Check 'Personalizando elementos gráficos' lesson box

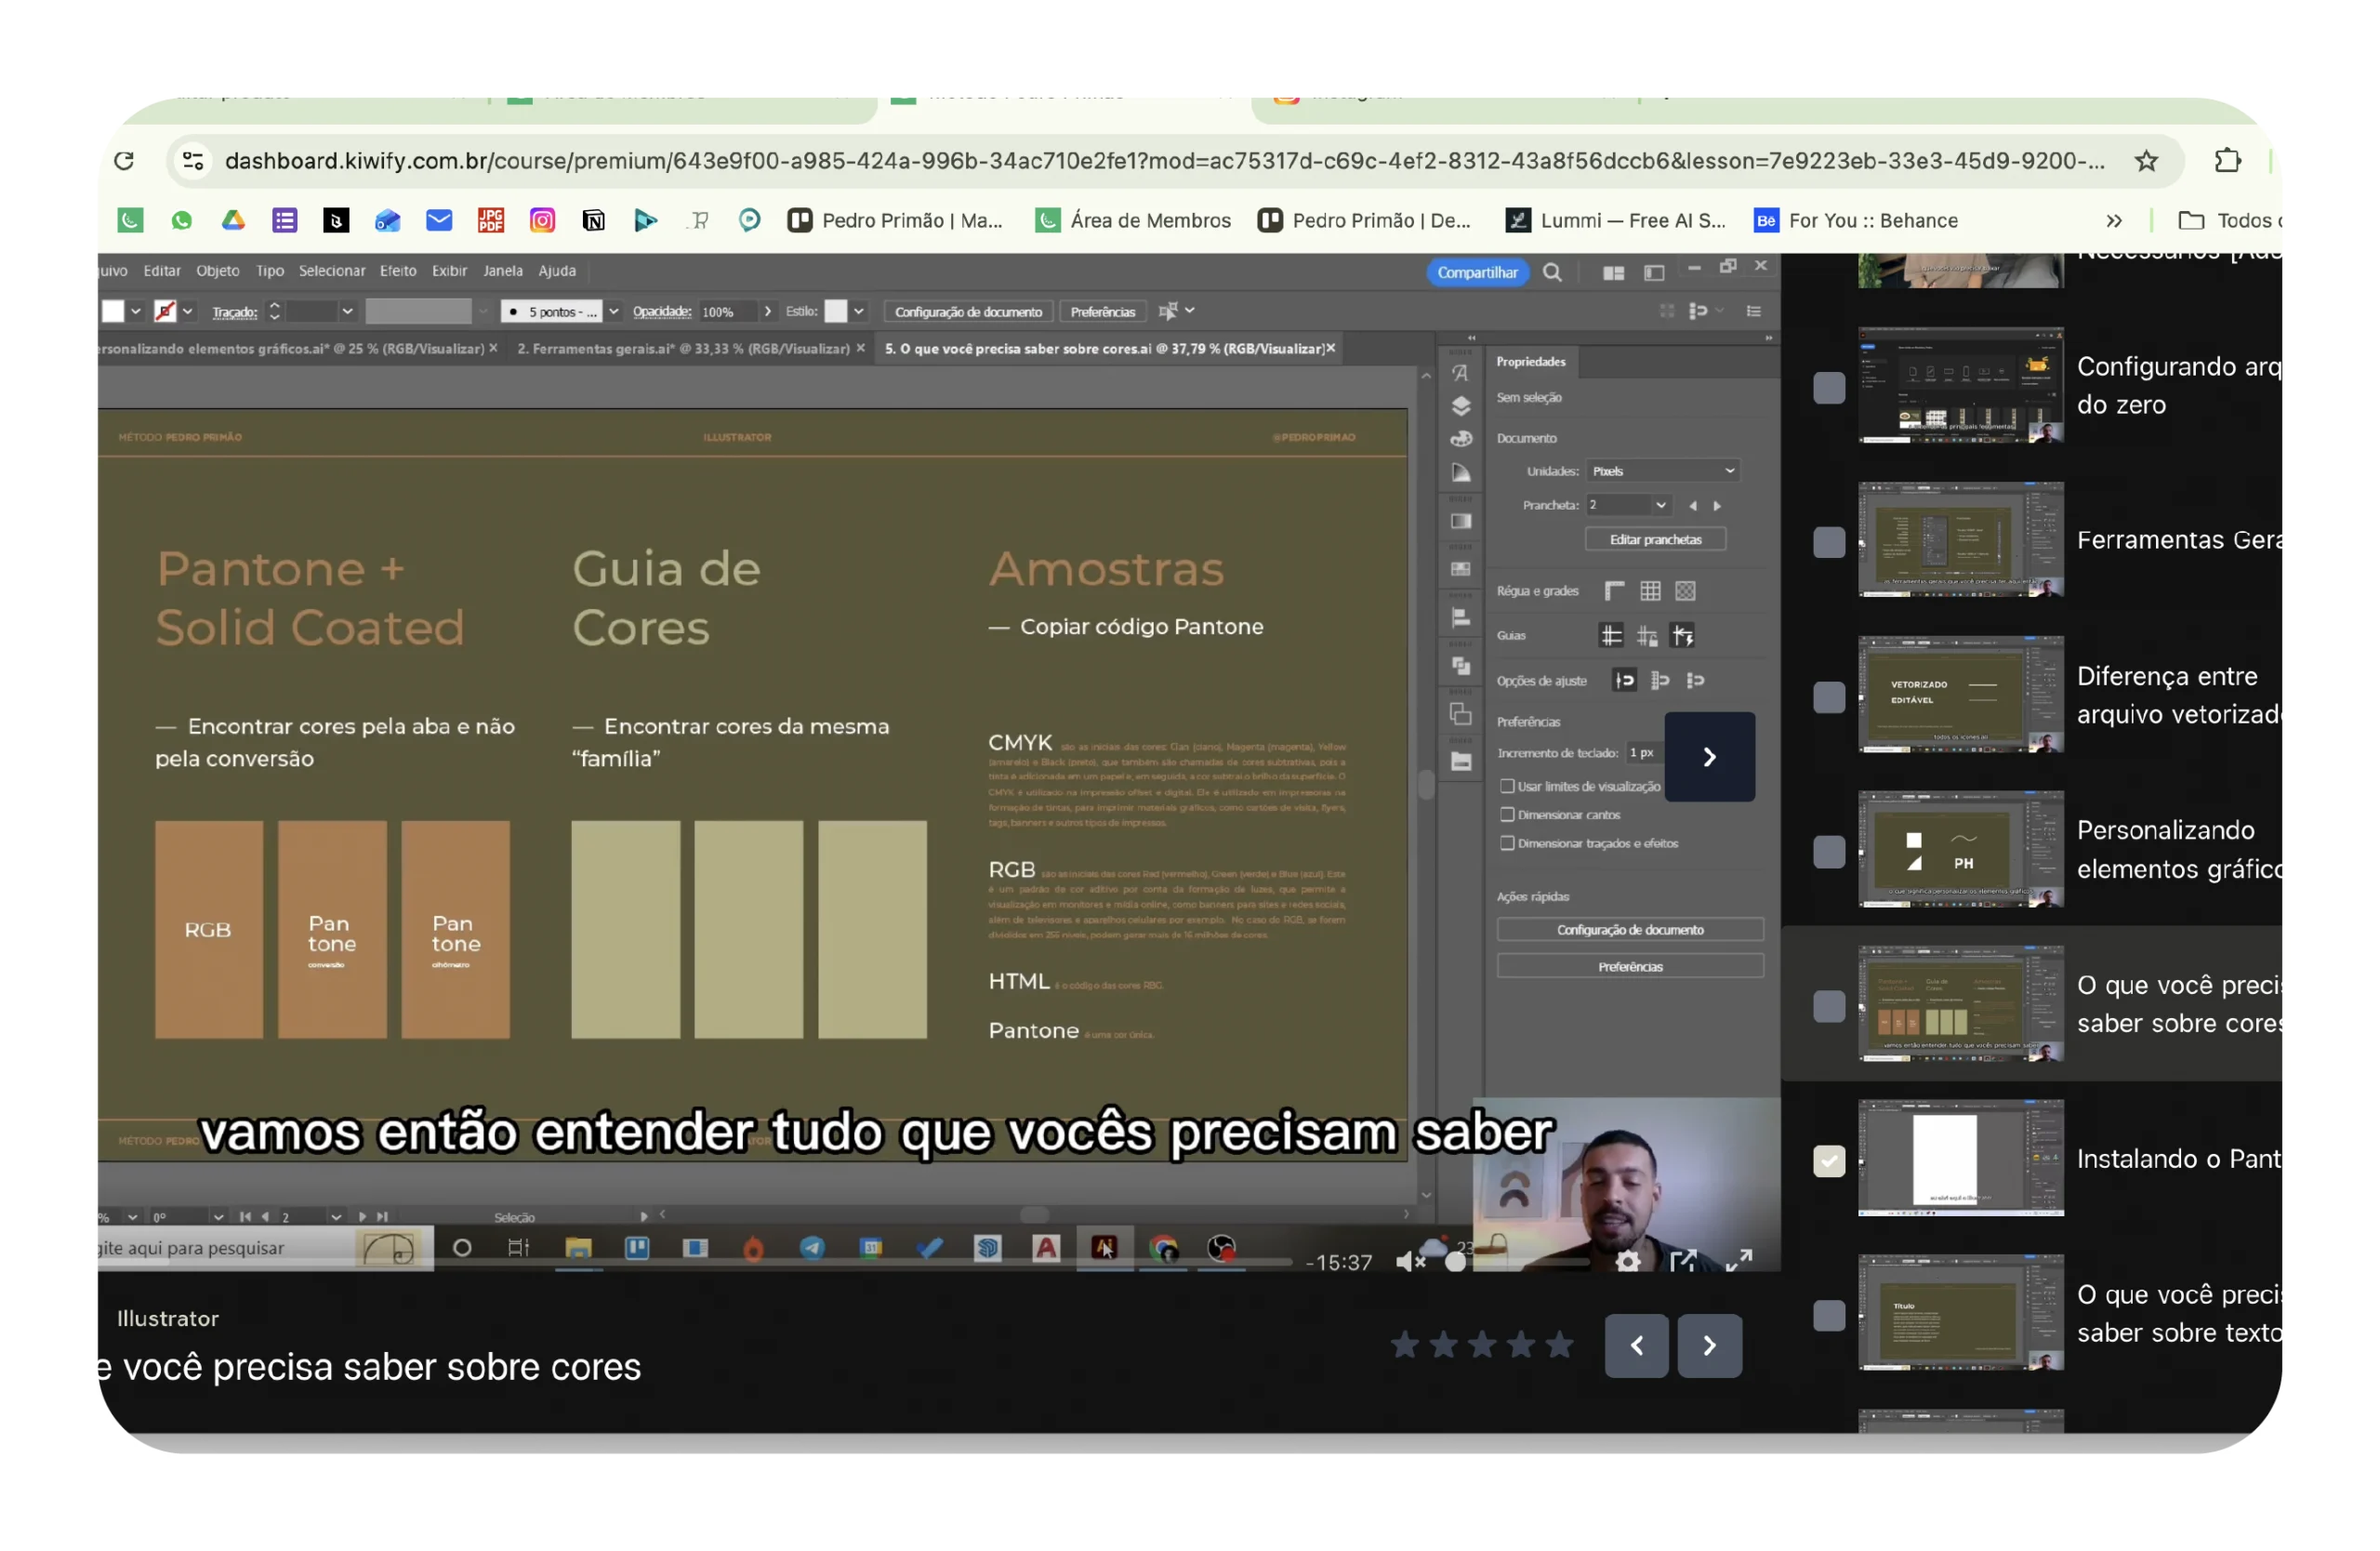(1829, 852)
